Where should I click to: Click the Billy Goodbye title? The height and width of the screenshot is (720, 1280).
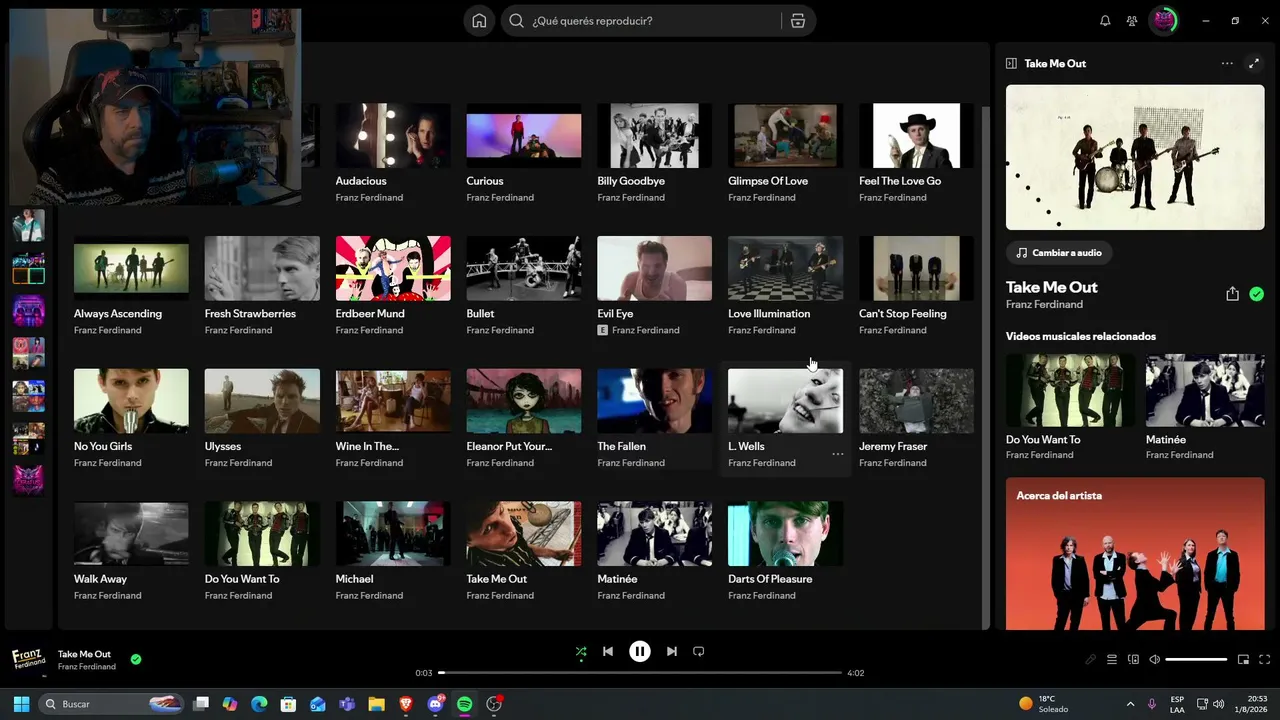click(631, 181)
